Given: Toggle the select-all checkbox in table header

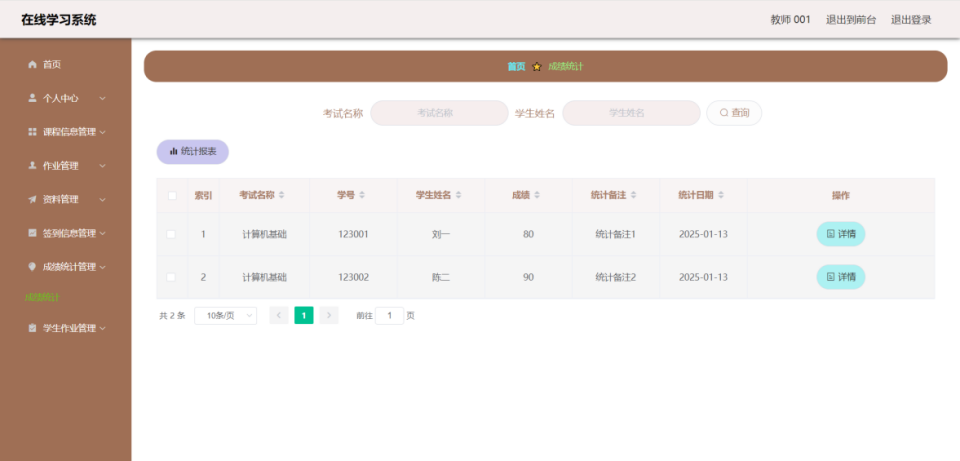Looking at the screenshot, I should (x=172, y=196).
